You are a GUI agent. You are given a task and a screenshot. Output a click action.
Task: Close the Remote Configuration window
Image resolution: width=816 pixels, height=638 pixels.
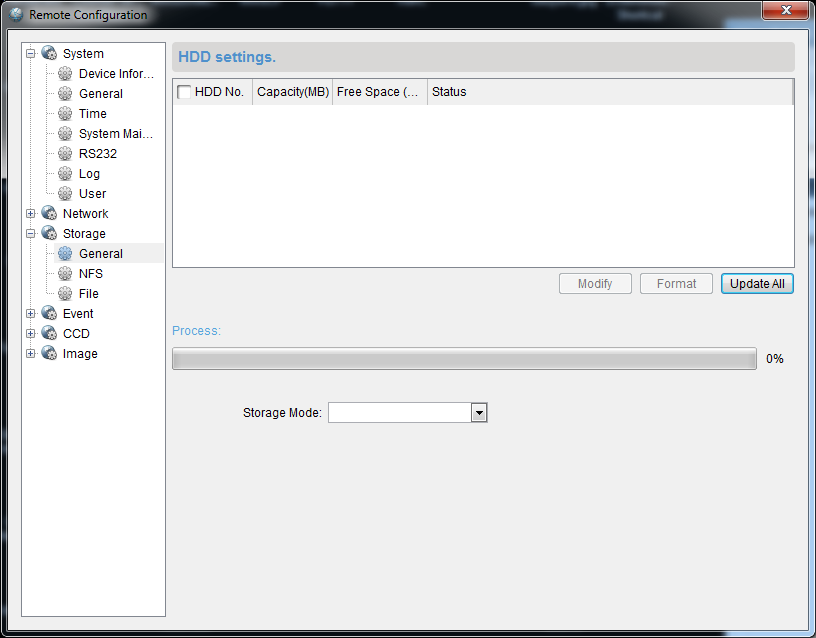[785, 11]
